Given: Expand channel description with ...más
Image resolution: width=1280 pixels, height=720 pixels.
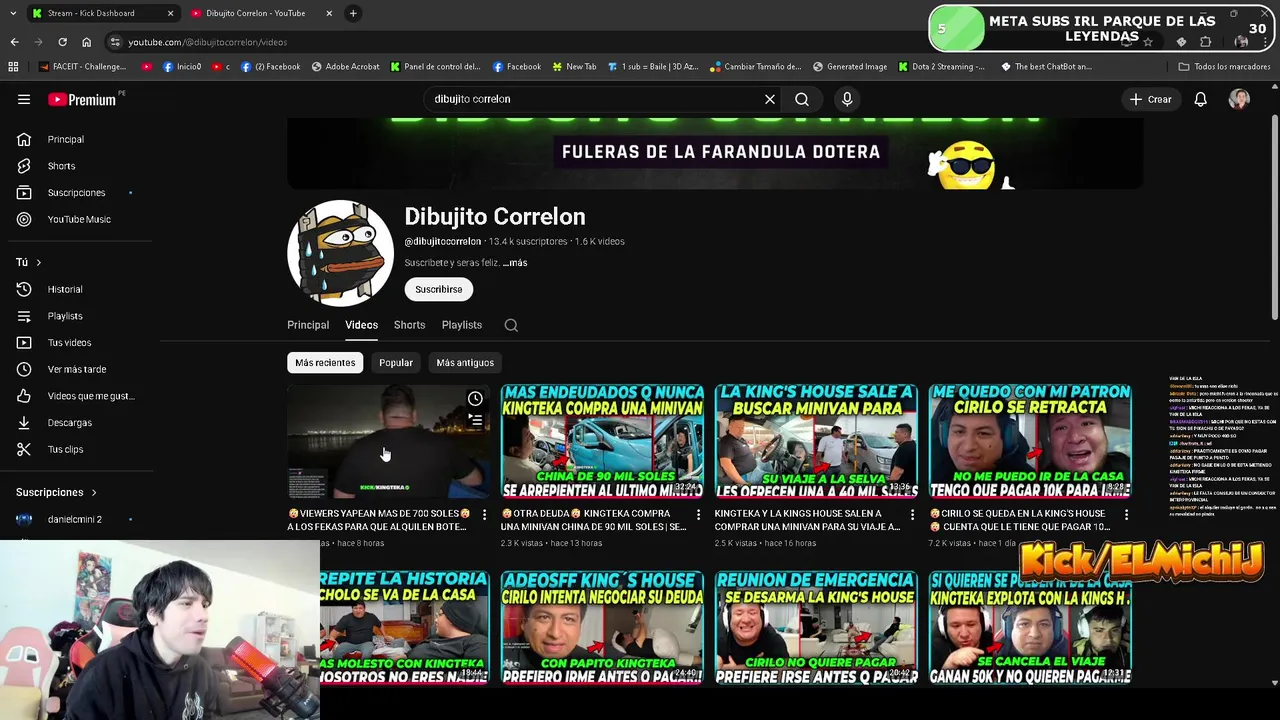Looking at the screenshot, I should coord(515,263).
